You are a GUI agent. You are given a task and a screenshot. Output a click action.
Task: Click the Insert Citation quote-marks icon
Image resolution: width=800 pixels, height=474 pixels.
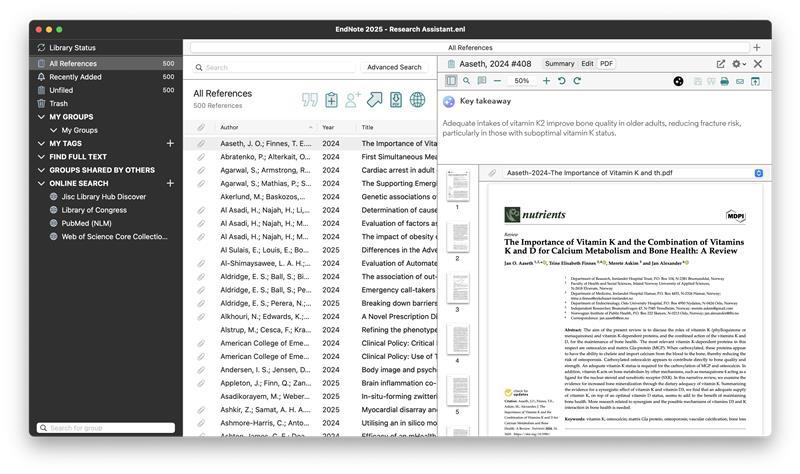[310, 99]
